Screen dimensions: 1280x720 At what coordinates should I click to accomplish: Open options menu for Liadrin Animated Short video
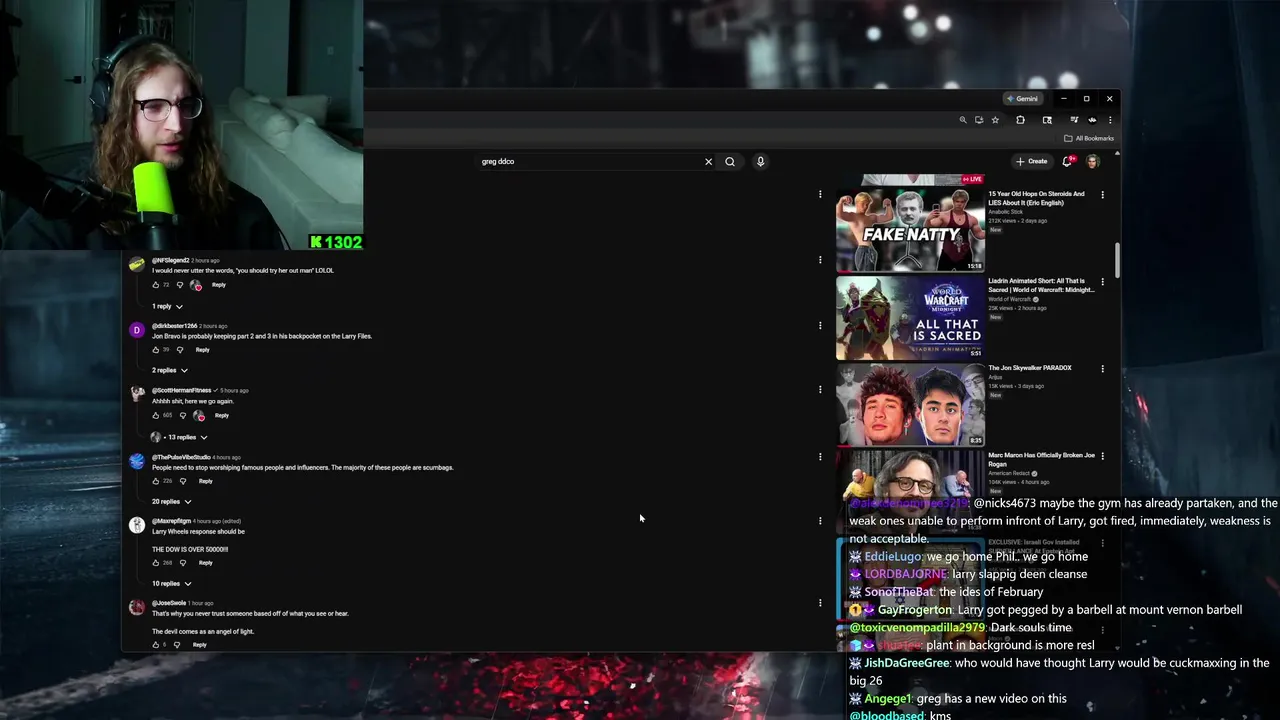[1102, 282]
